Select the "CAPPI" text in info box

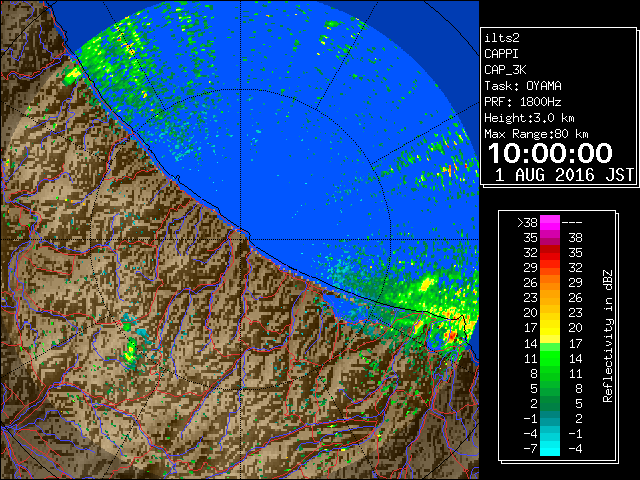[501, 54]
